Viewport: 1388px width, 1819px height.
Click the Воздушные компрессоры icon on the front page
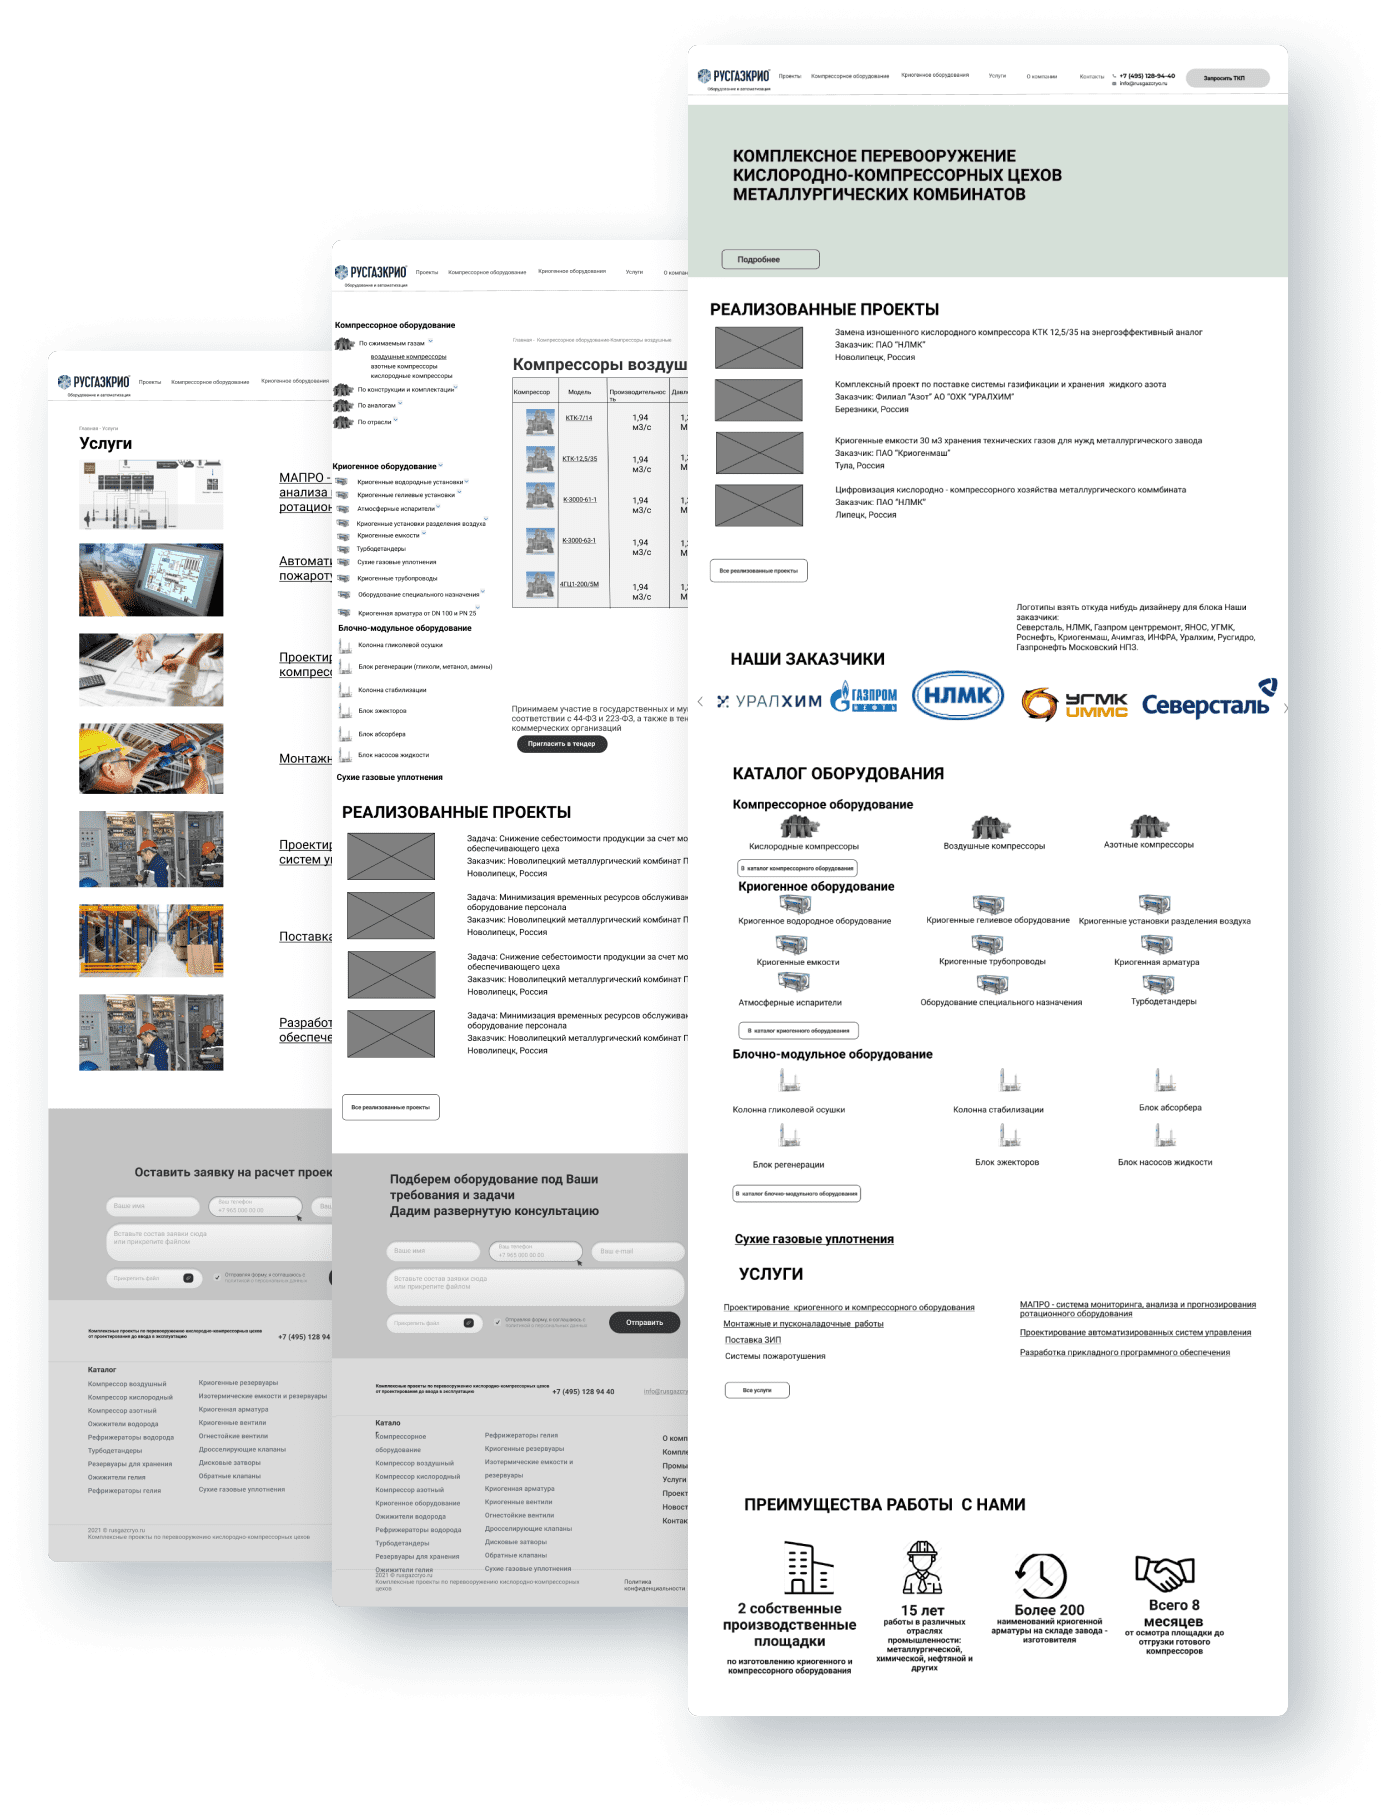click(x=990, y=827)
